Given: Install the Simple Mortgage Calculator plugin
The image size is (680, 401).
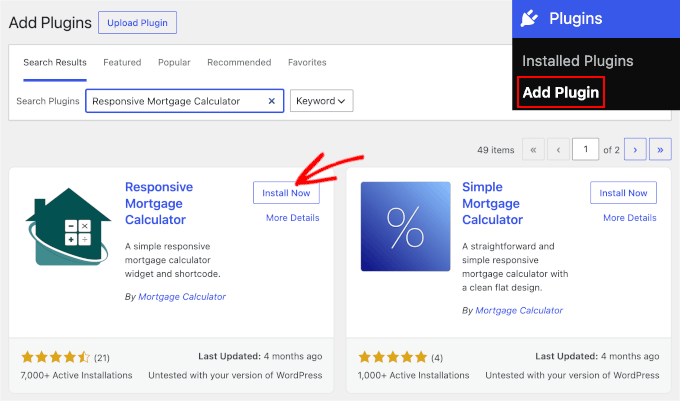Looking at the screenshot, I should pyautogui.click(x=623, y=193).
